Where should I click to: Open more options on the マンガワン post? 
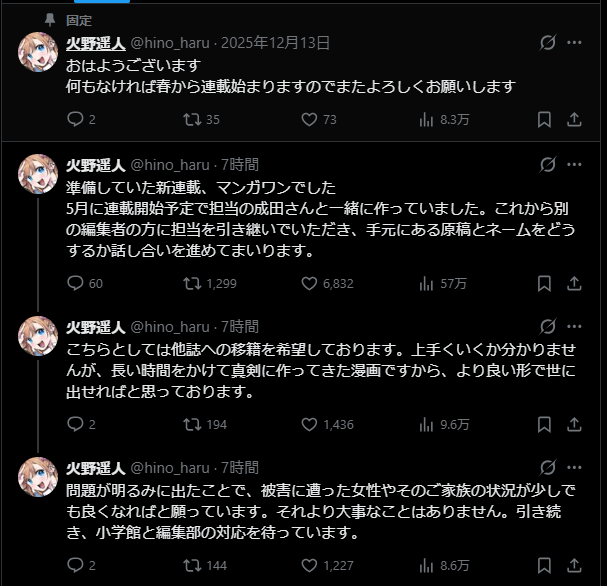point(575,164)
